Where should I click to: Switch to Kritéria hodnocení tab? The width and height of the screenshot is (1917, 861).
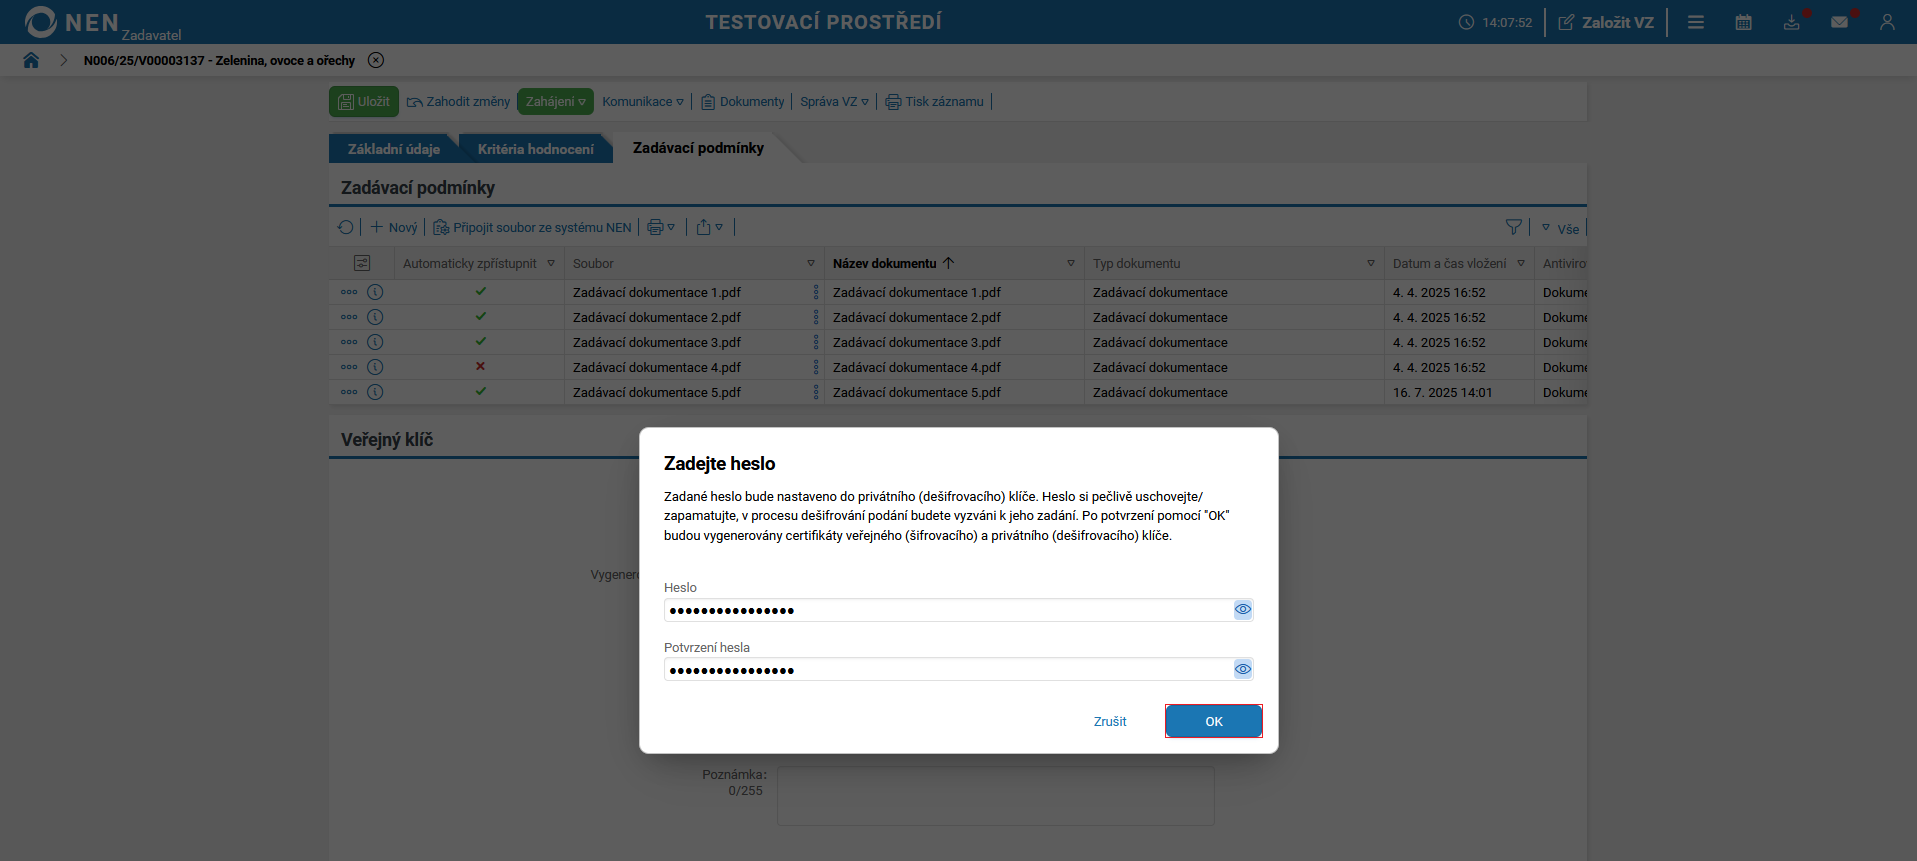click(535, 149)
